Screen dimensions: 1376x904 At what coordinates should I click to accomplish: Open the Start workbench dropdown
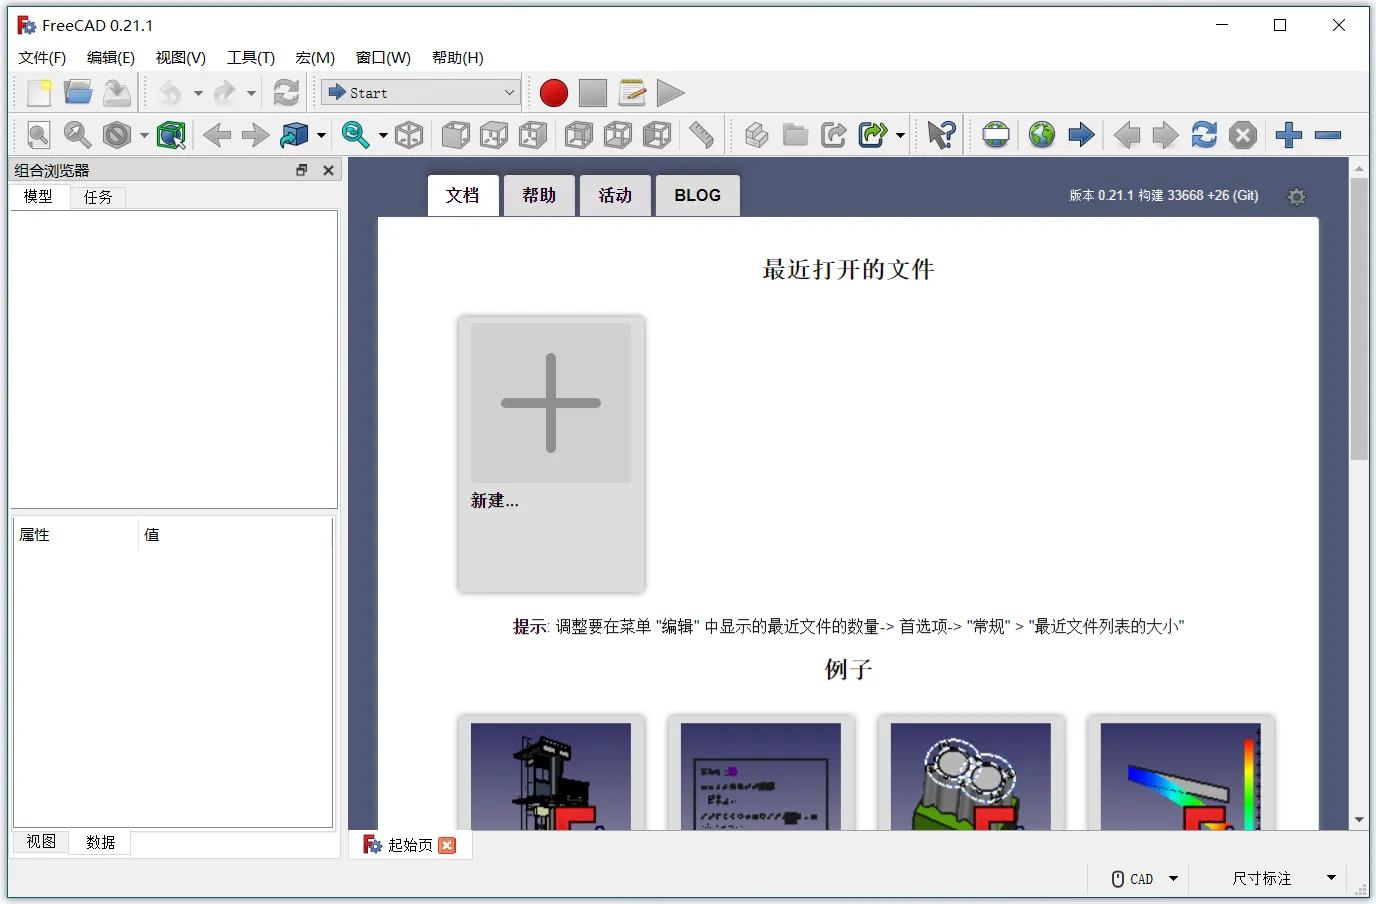(421, 93)
